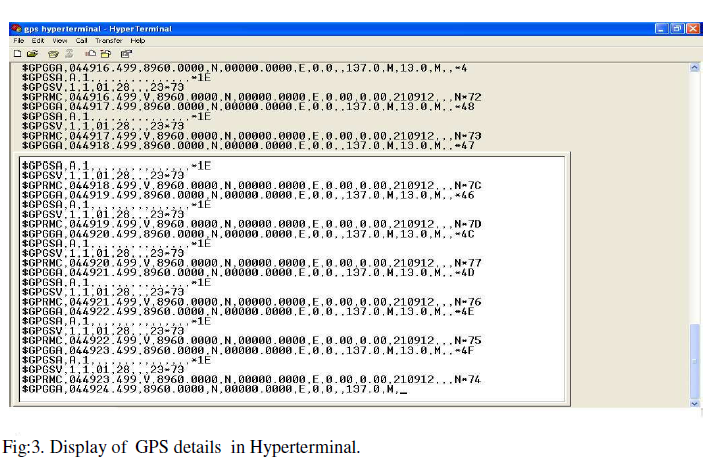709x470 pixels.
Task: Click the $GPRMC,044919.499 line ending N*7D
Action: coord(251,224)
